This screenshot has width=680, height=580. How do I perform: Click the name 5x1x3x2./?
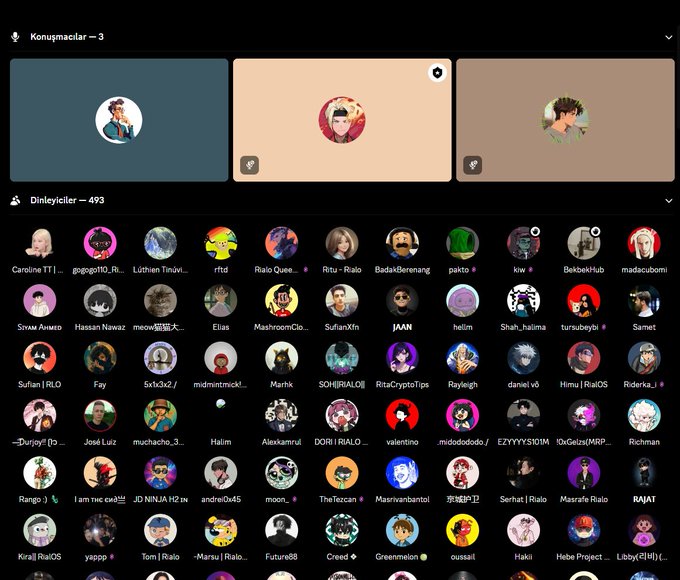pos(160,385)
